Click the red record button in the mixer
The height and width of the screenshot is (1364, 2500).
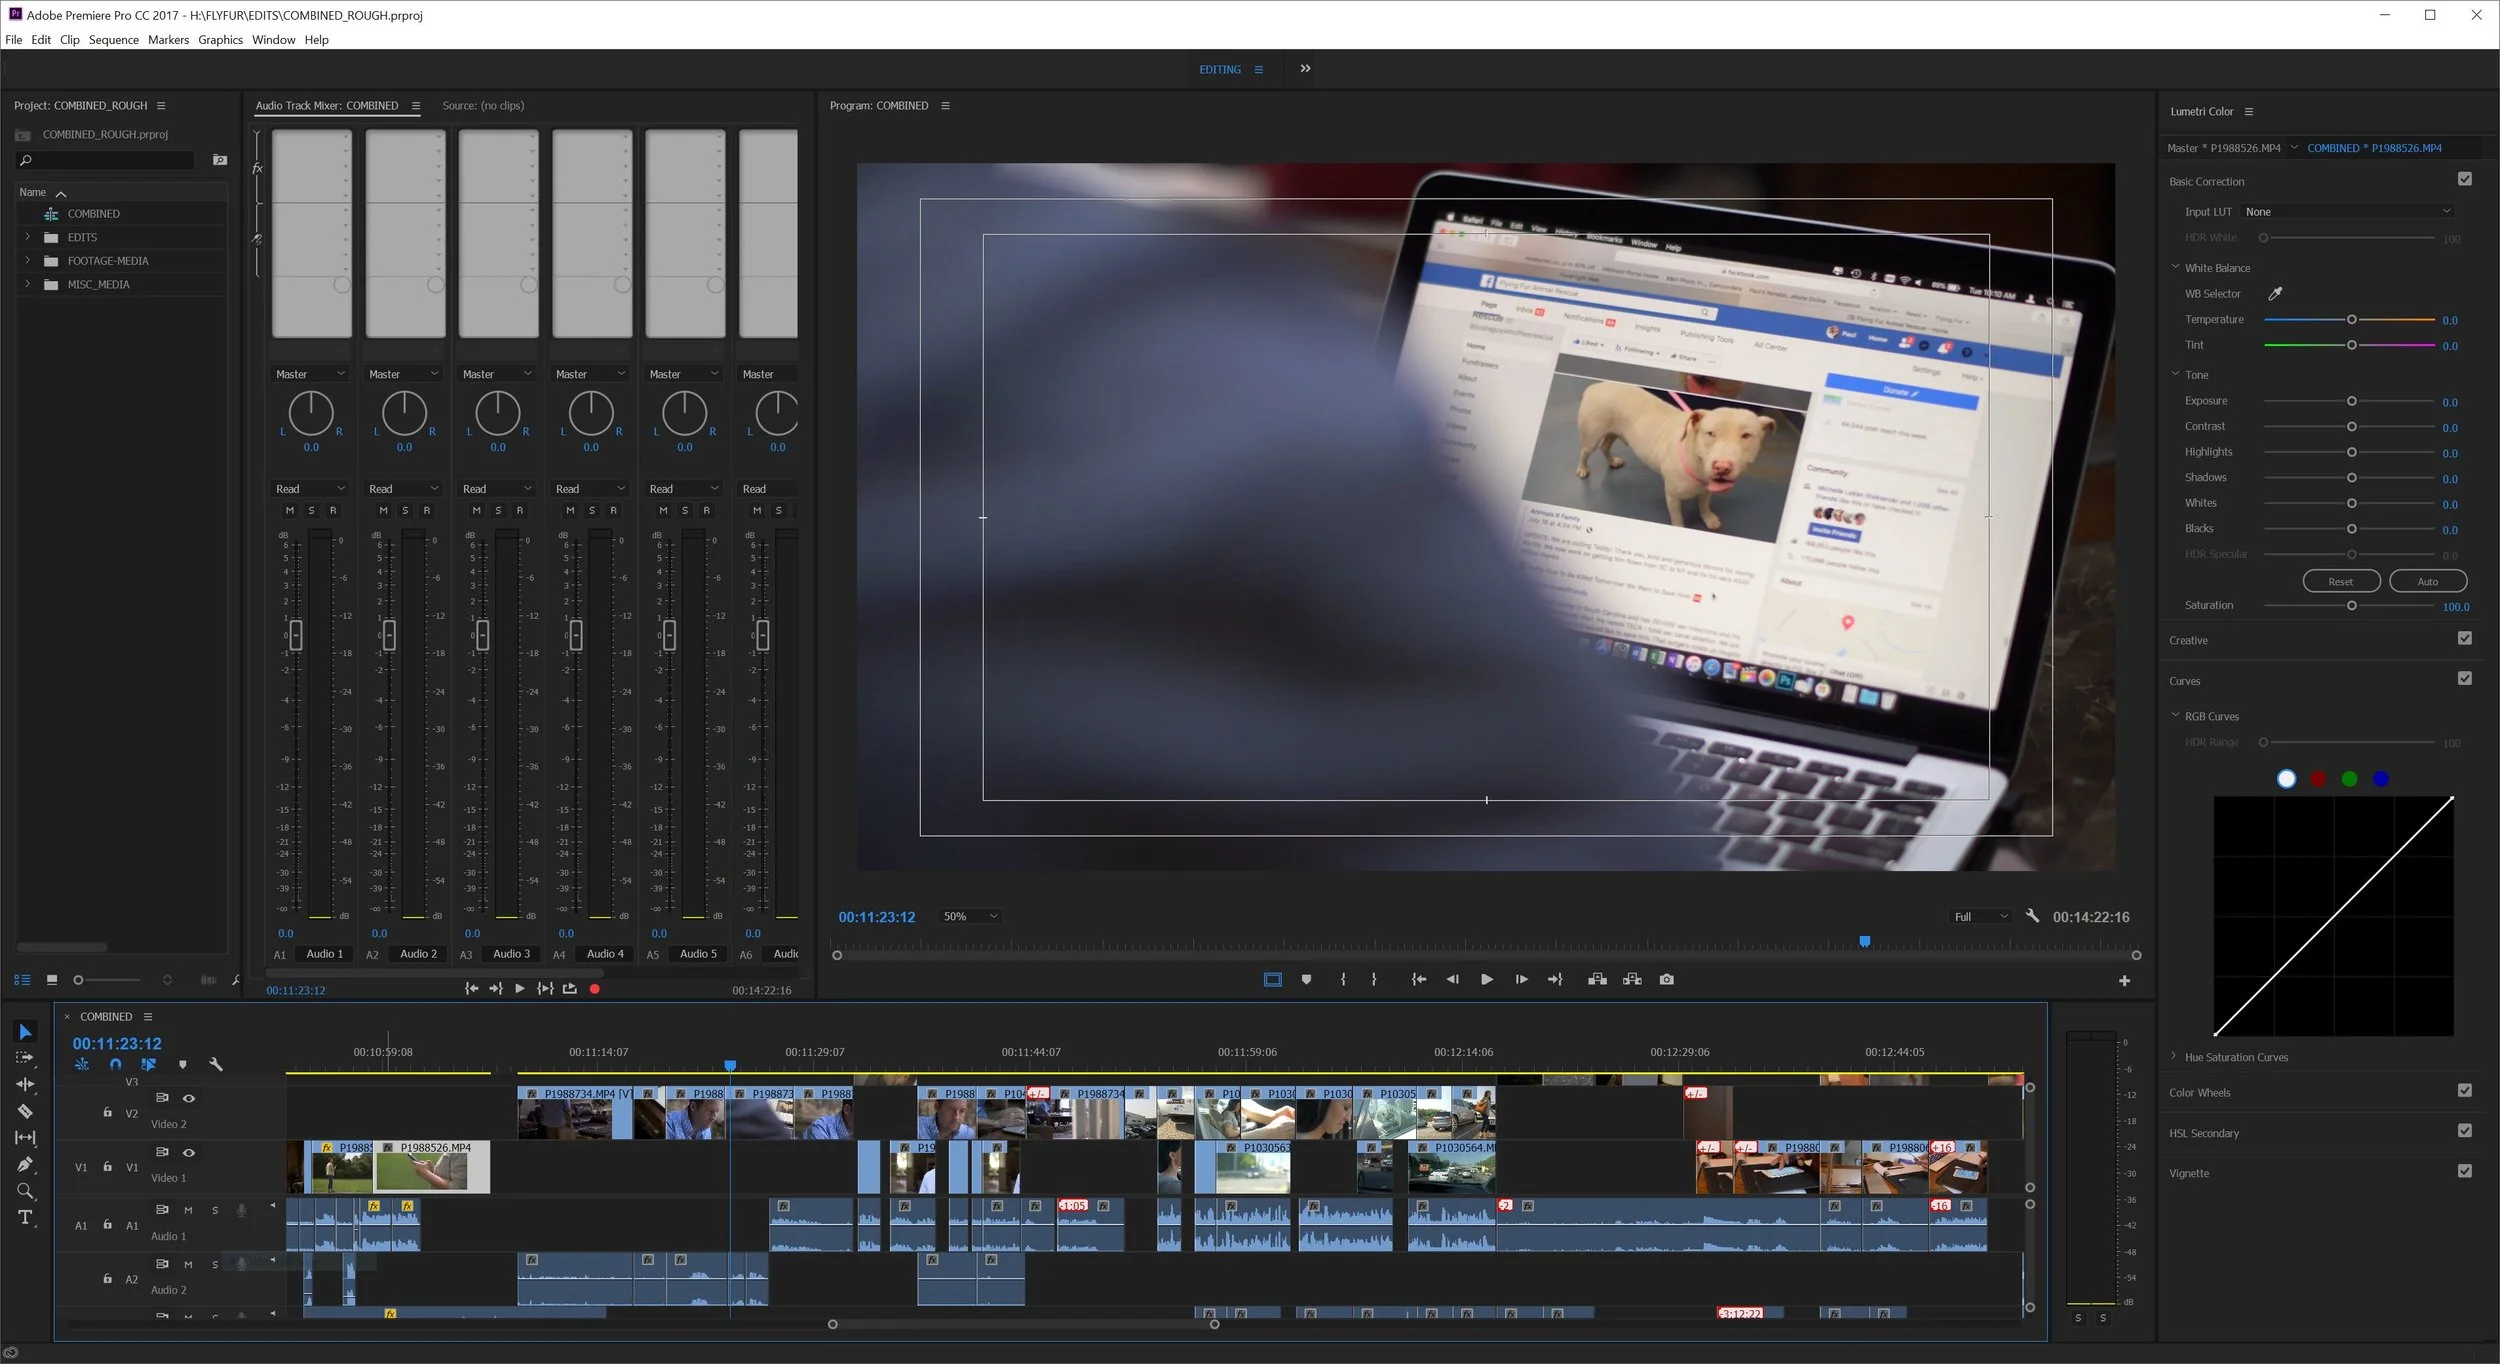coord(594,989)
